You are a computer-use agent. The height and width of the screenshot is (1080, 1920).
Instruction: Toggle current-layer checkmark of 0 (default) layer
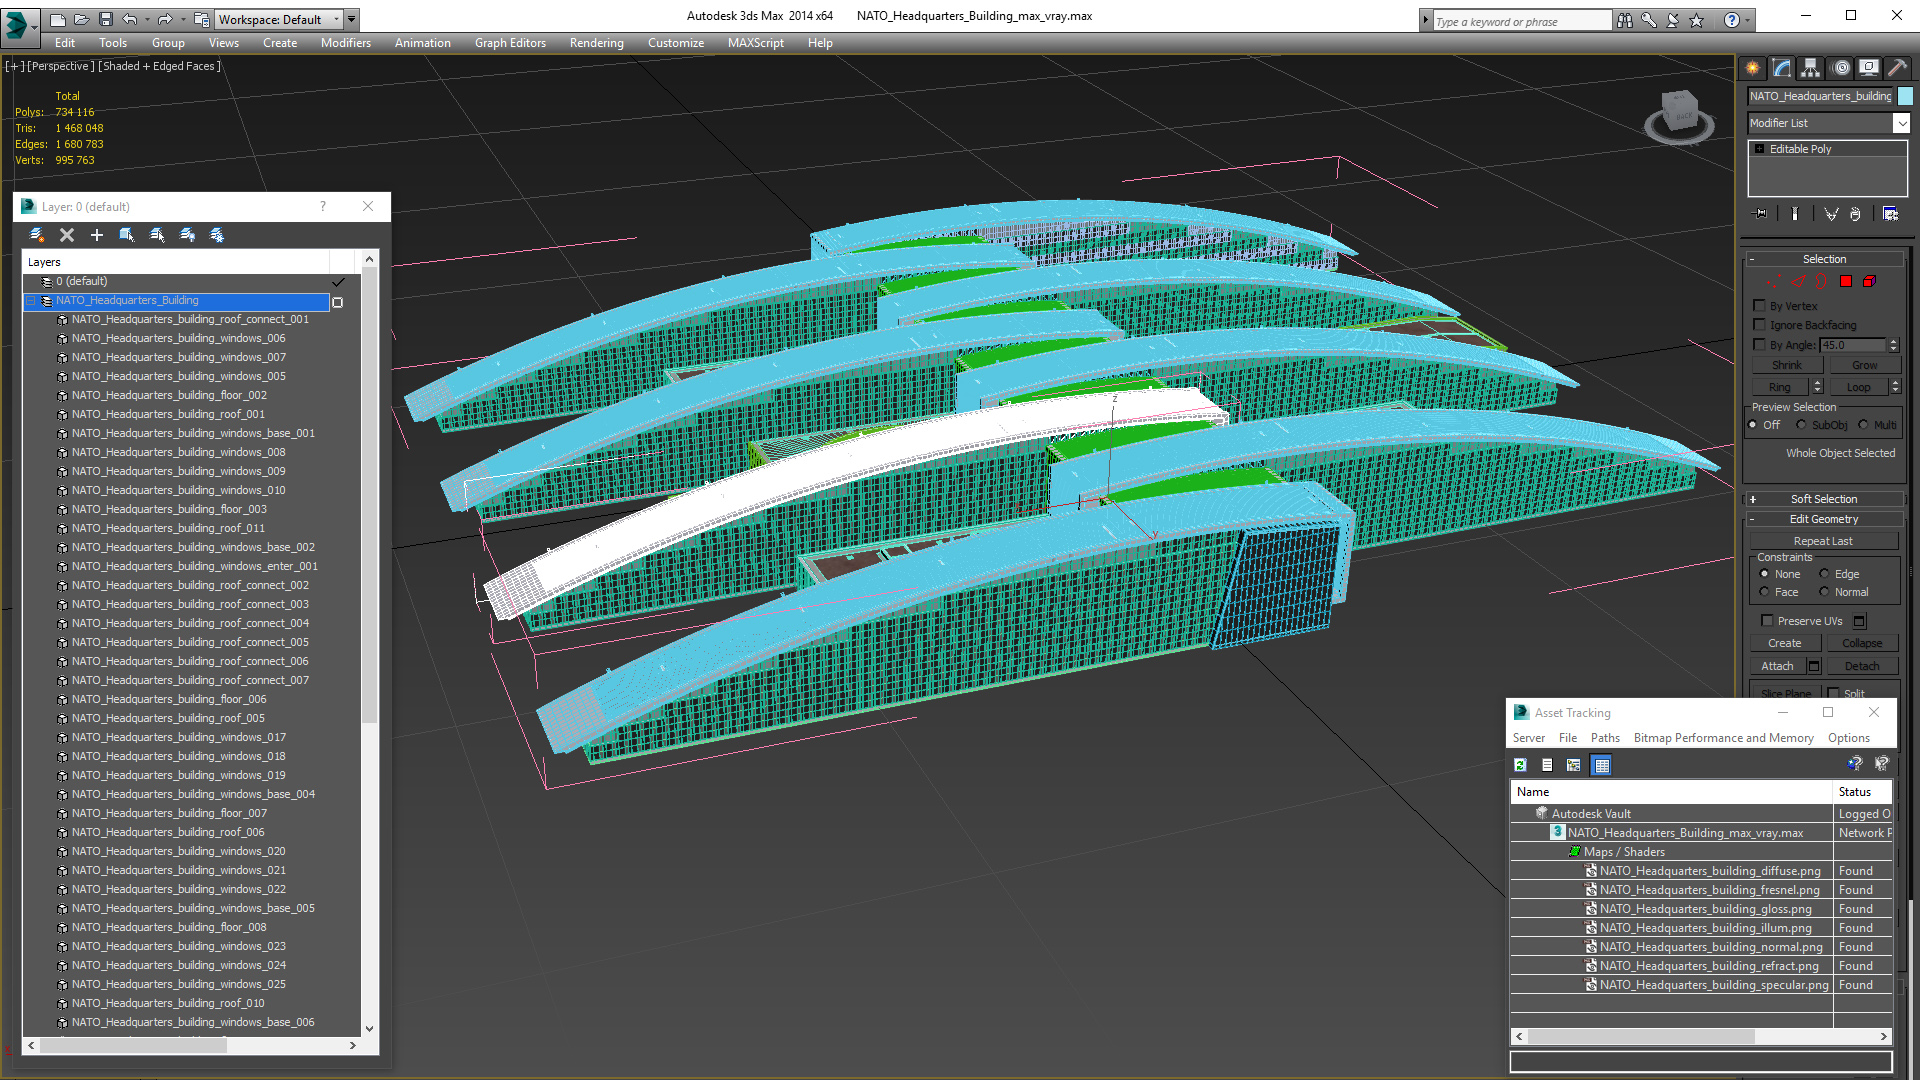point(338,282)
